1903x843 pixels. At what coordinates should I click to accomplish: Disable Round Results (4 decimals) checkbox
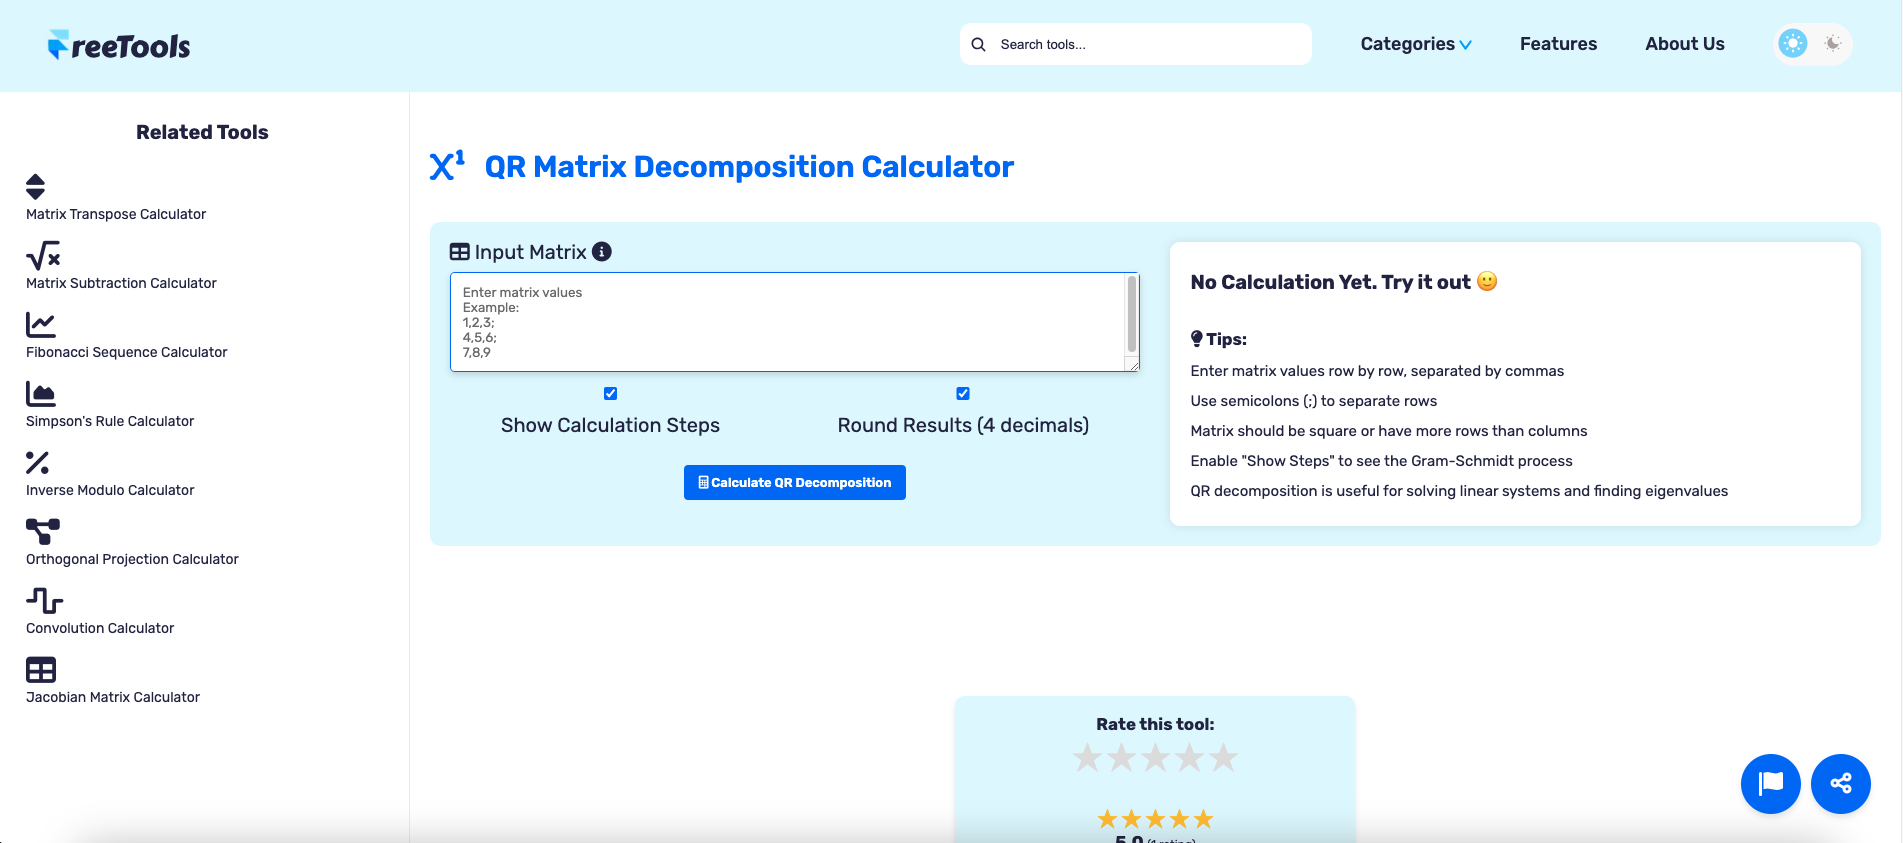pos(963,394)
